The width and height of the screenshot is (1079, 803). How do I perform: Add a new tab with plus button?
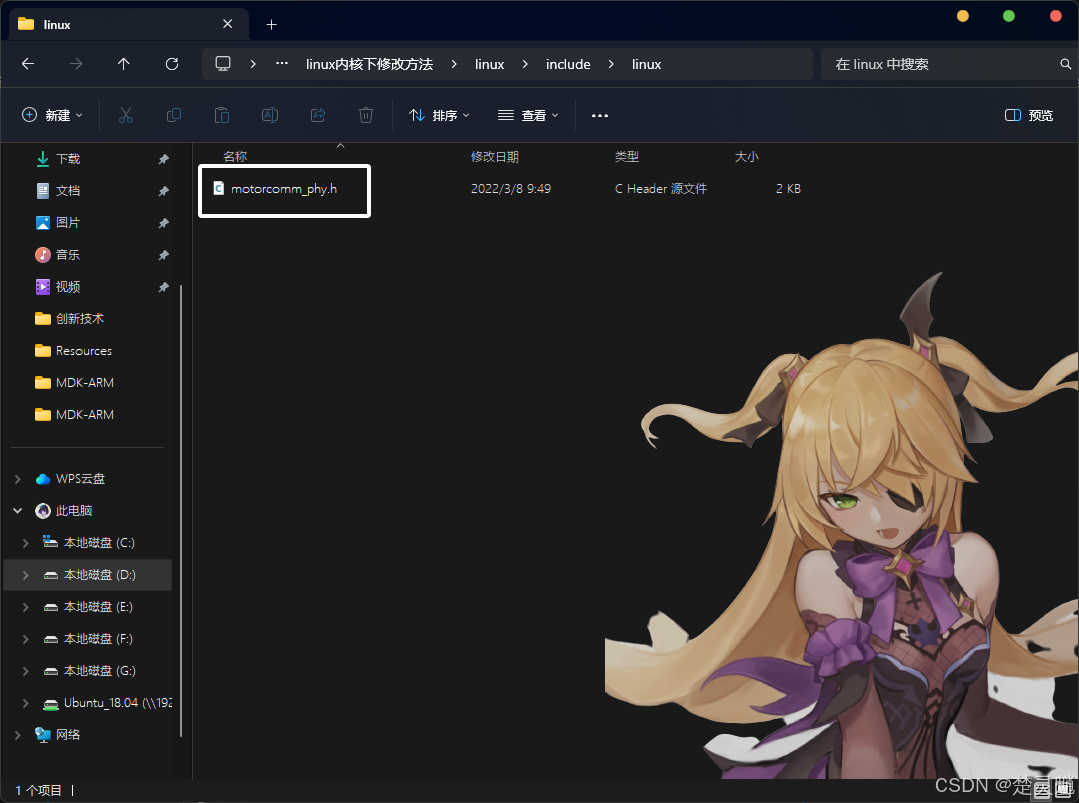(272, 25)
